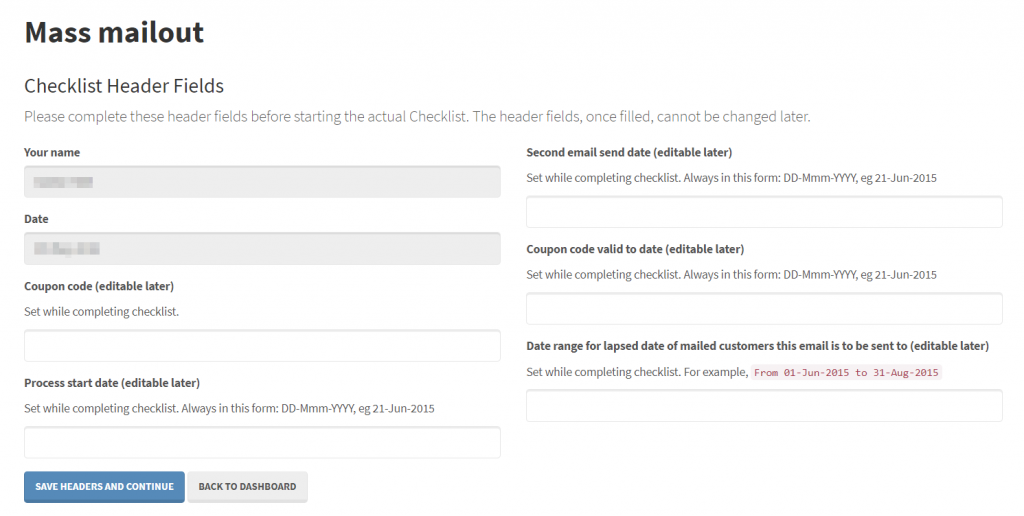Click the Save Headers and Continue button
Screen dimensions: 1024x516
[x=104, y=487]
